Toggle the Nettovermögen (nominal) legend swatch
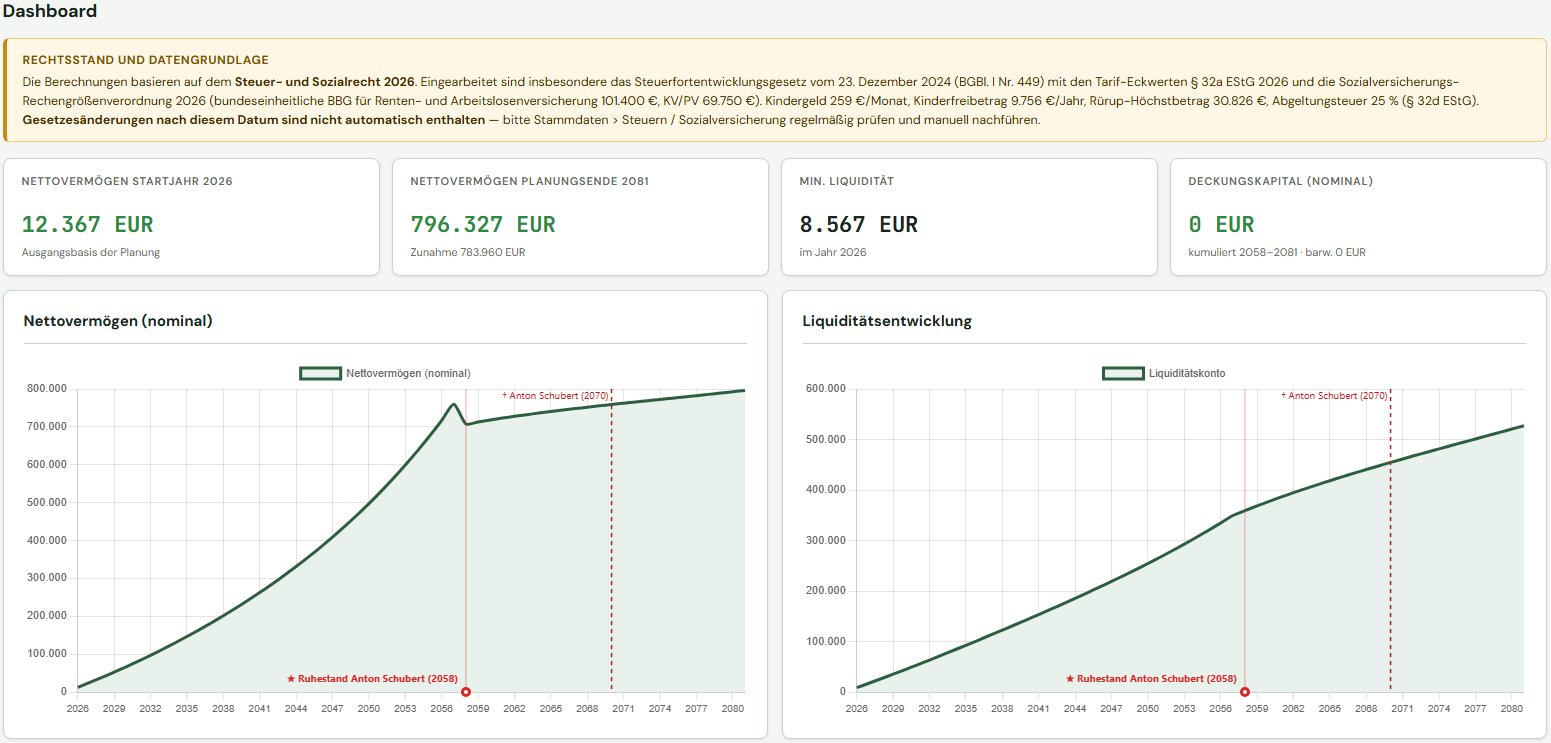The image size is (1551, 743). (320, 373)
